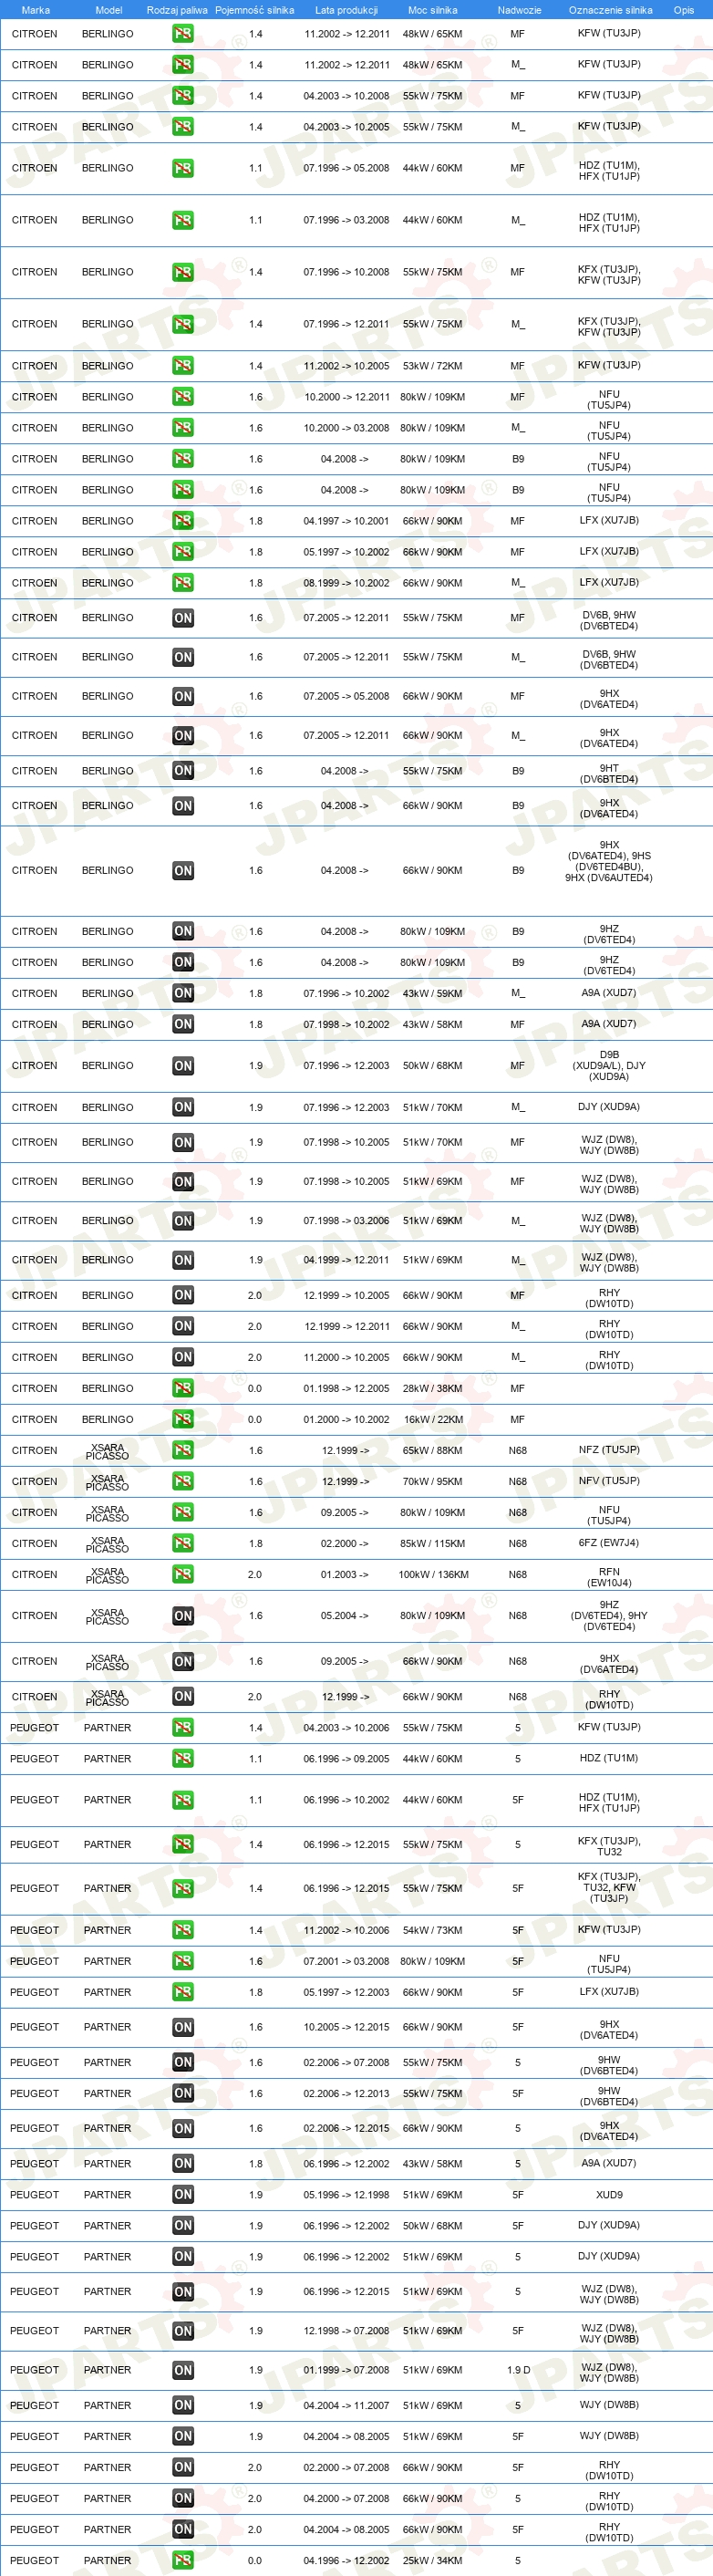Click PB icon in Xsara Picasso 100kW / 136KM row
This screenshot has width=713, height=2576.
click(x=183, y=1574)
